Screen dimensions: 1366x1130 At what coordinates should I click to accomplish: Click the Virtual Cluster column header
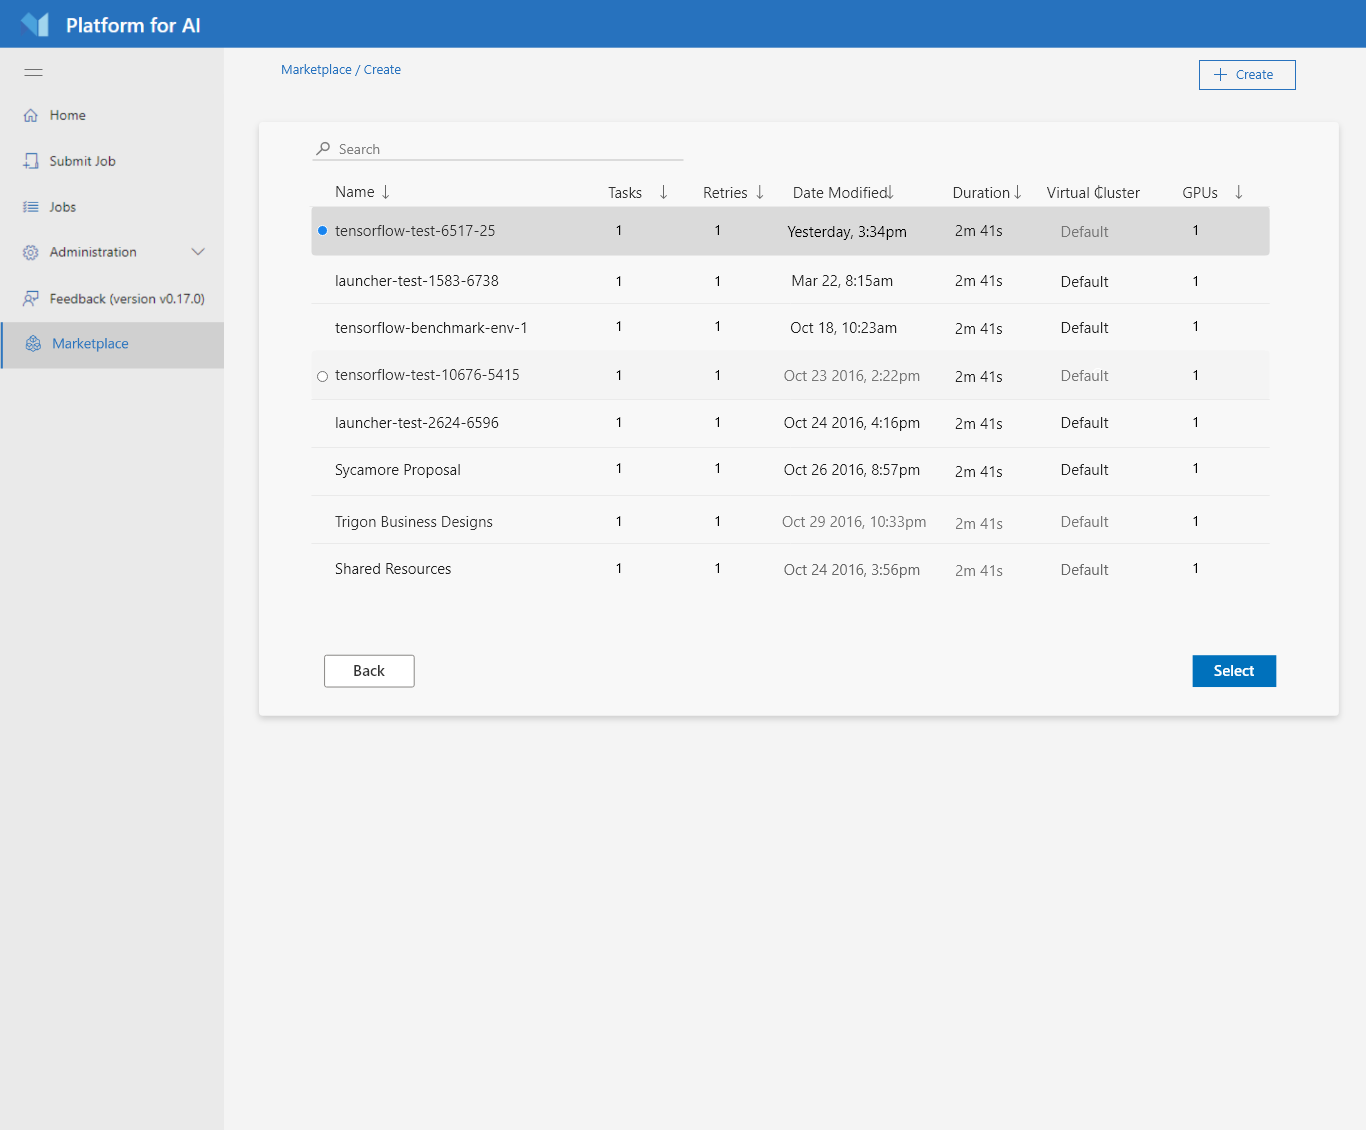click(1093, 193)
